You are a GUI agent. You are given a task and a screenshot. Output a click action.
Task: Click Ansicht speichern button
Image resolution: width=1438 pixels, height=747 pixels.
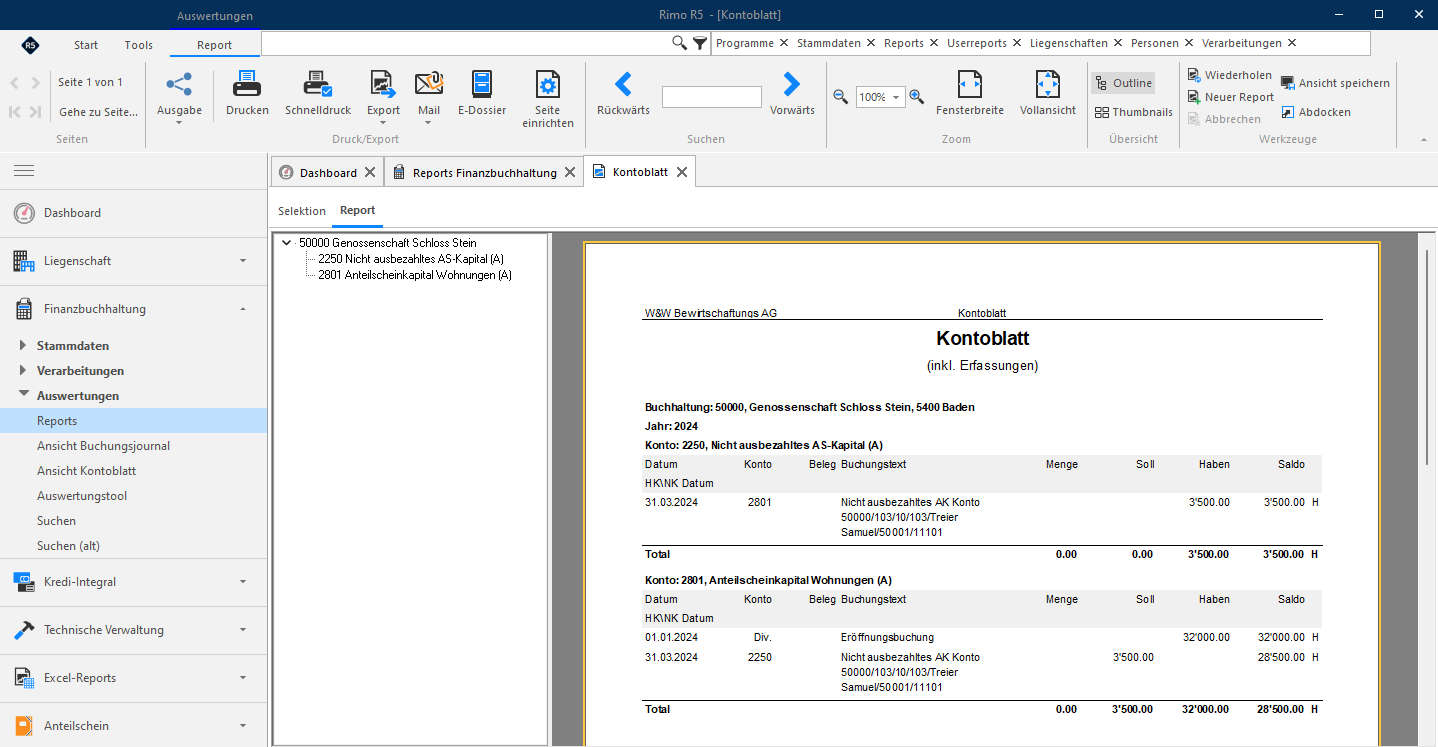point(1335,83)
